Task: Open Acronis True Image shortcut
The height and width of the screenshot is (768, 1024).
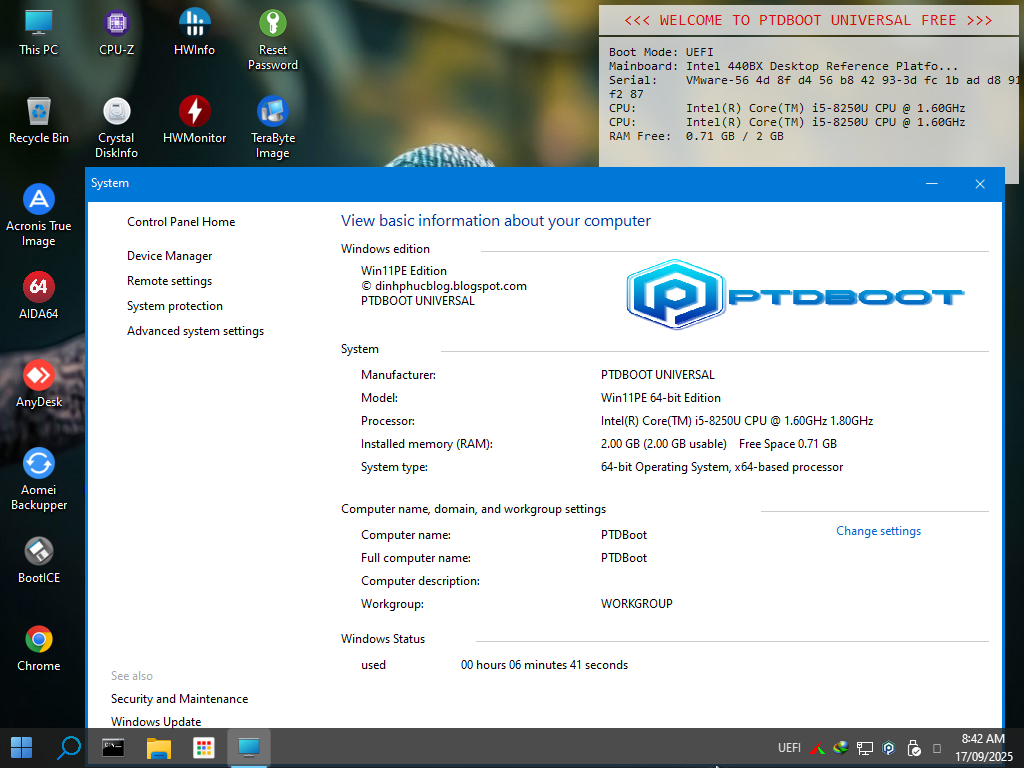Action: (38, 200)
